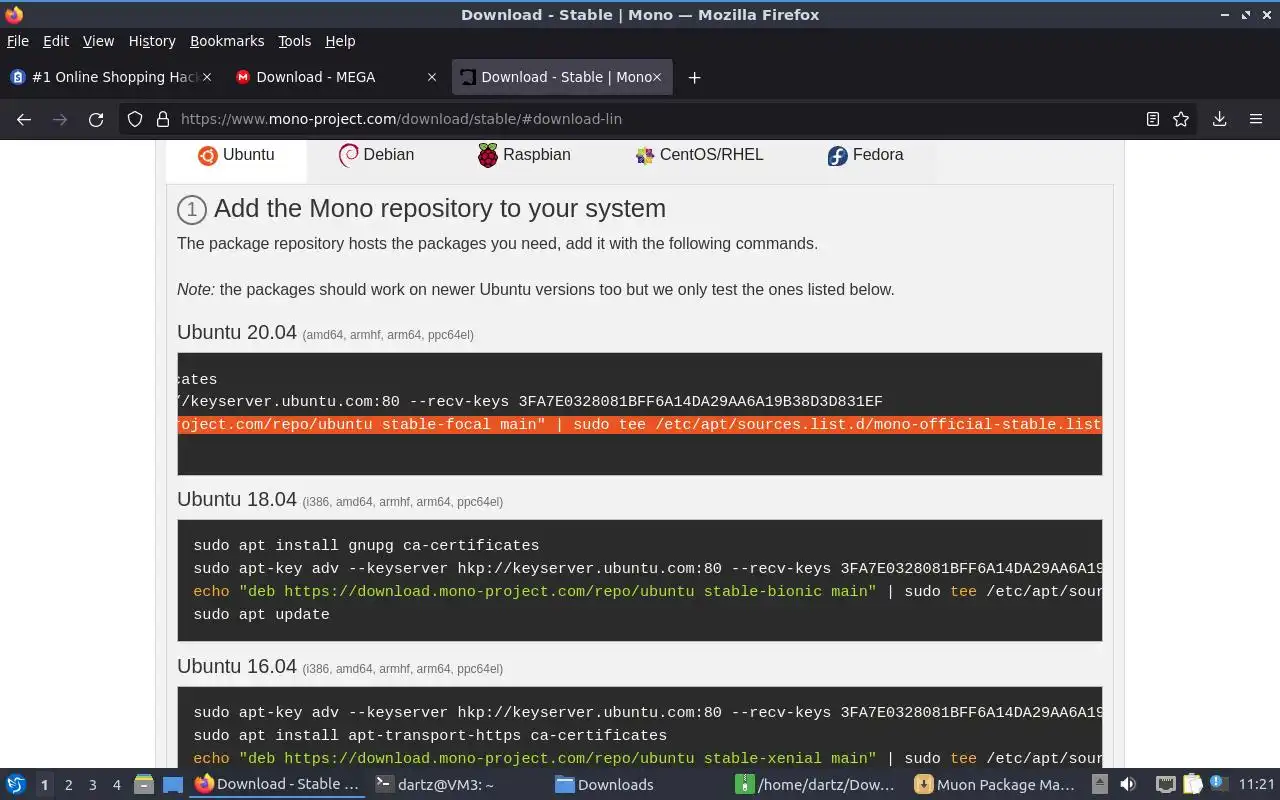The height and width of the screenshot is (800, 1280).
Task: Close the Download - Stable Mono tab
Action: [657, 77]
